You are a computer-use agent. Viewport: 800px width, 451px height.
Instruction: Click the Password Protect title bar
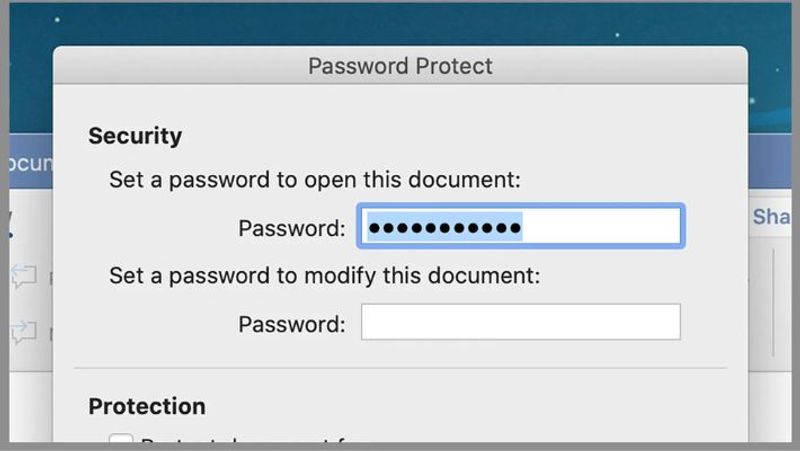[400, 67]
